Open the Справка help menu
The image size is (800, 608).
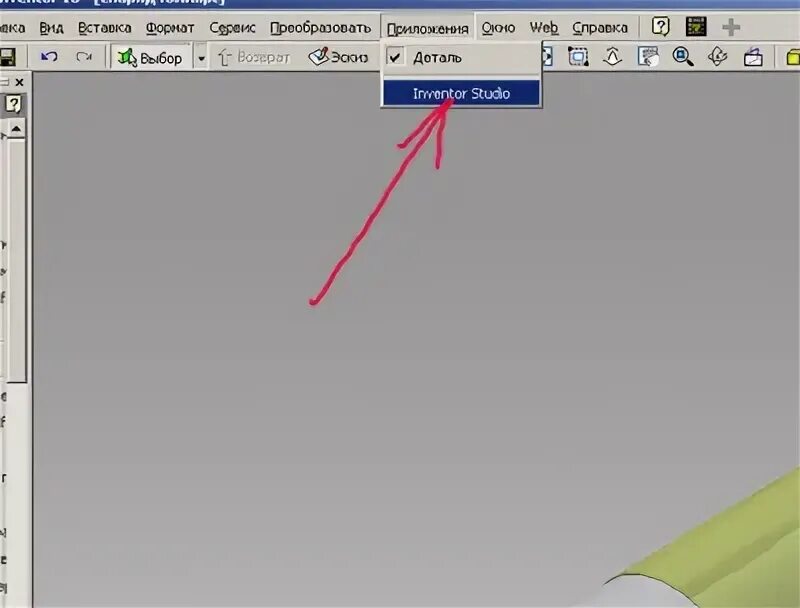pos(600,28)
